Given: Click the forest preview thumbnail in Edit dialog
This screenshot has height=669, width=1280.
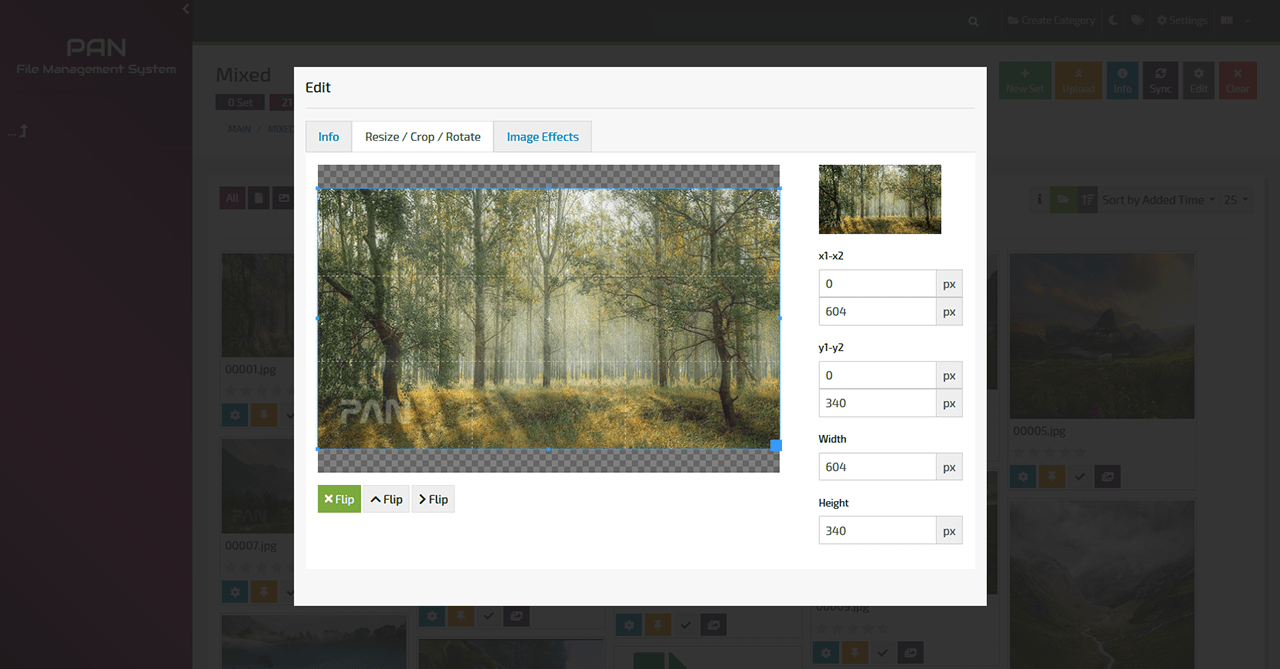Looking at the screenshot, I should click(880, 199).
